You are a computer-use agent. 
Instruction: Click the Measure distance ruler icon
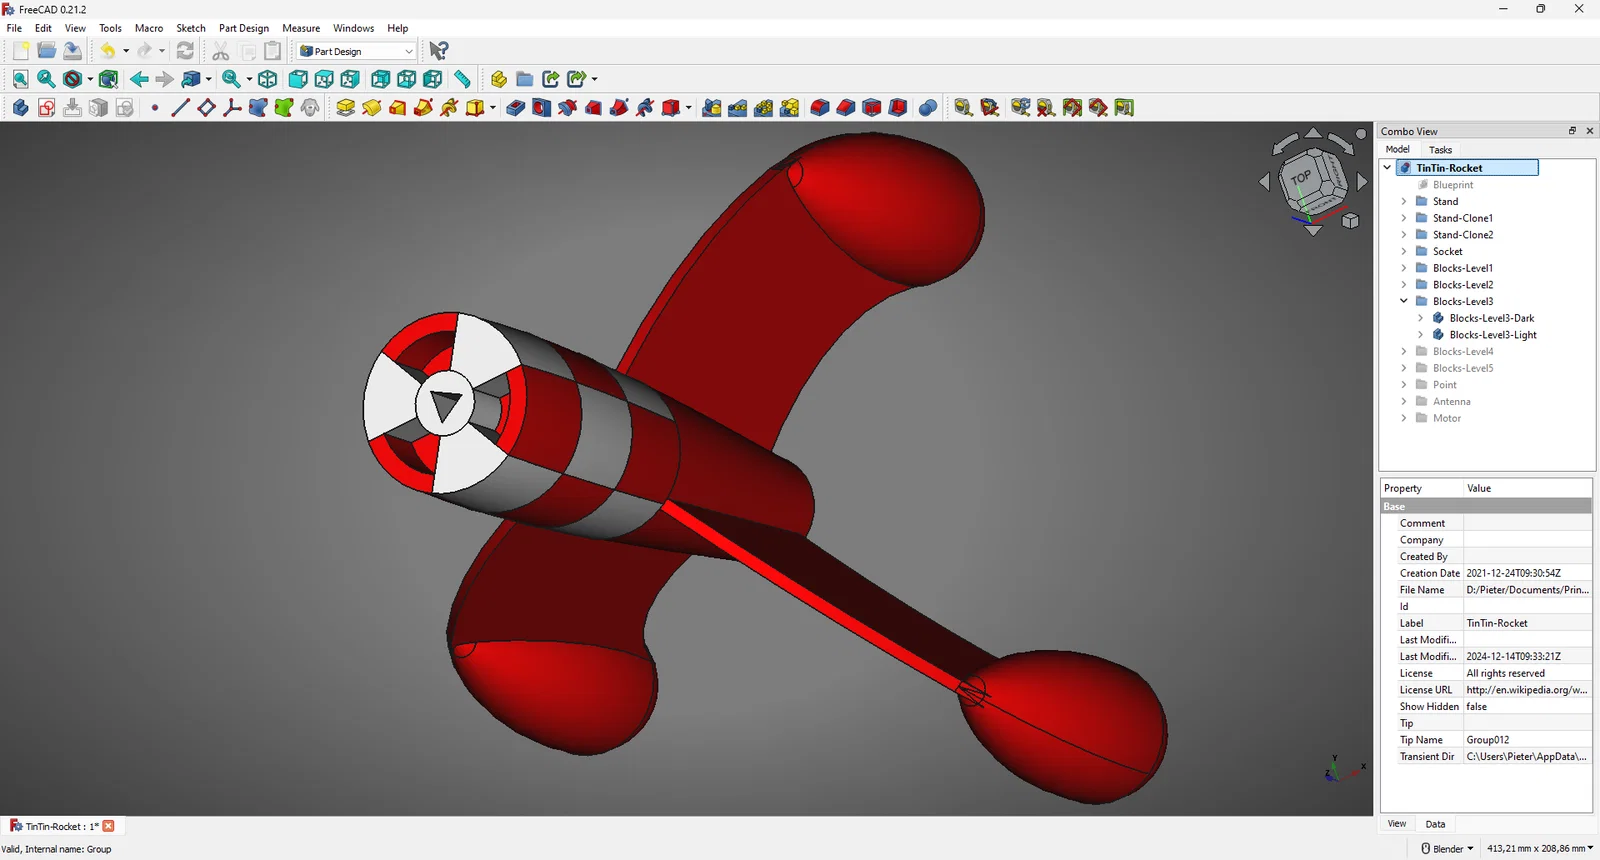click(x=462, y=79)
